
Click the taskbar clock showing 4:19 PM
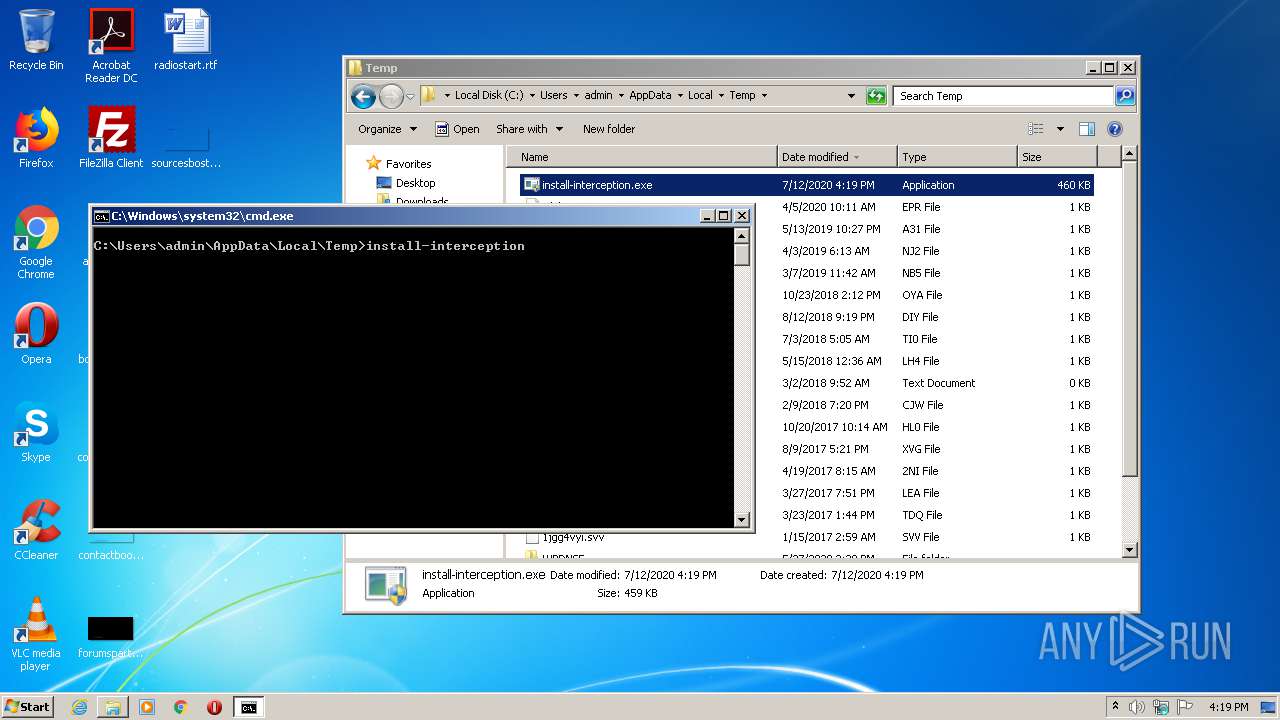tap(1228, 707)
